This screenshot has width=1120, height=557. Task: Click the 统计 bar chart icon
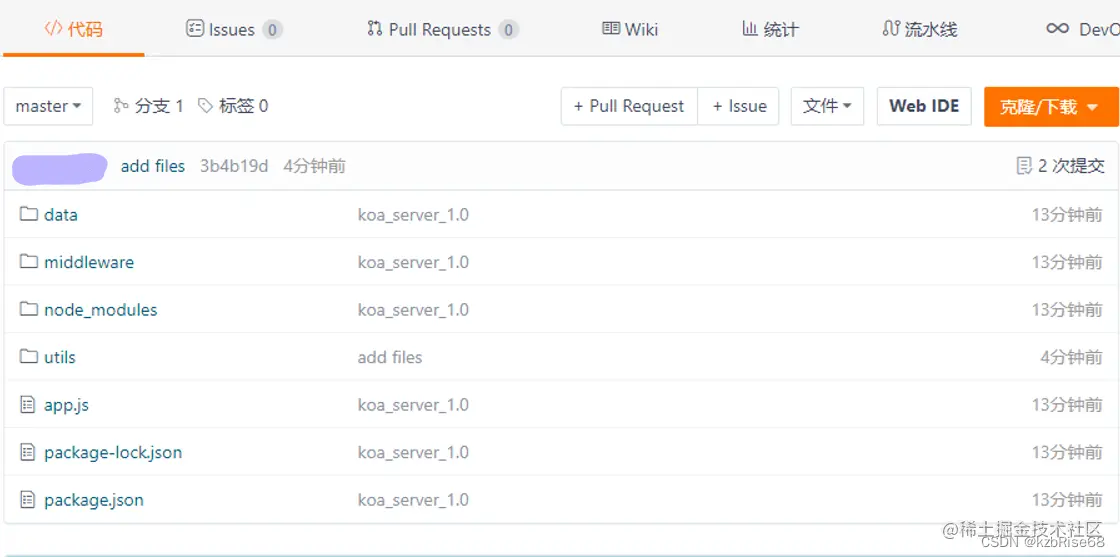coord(749,29)
